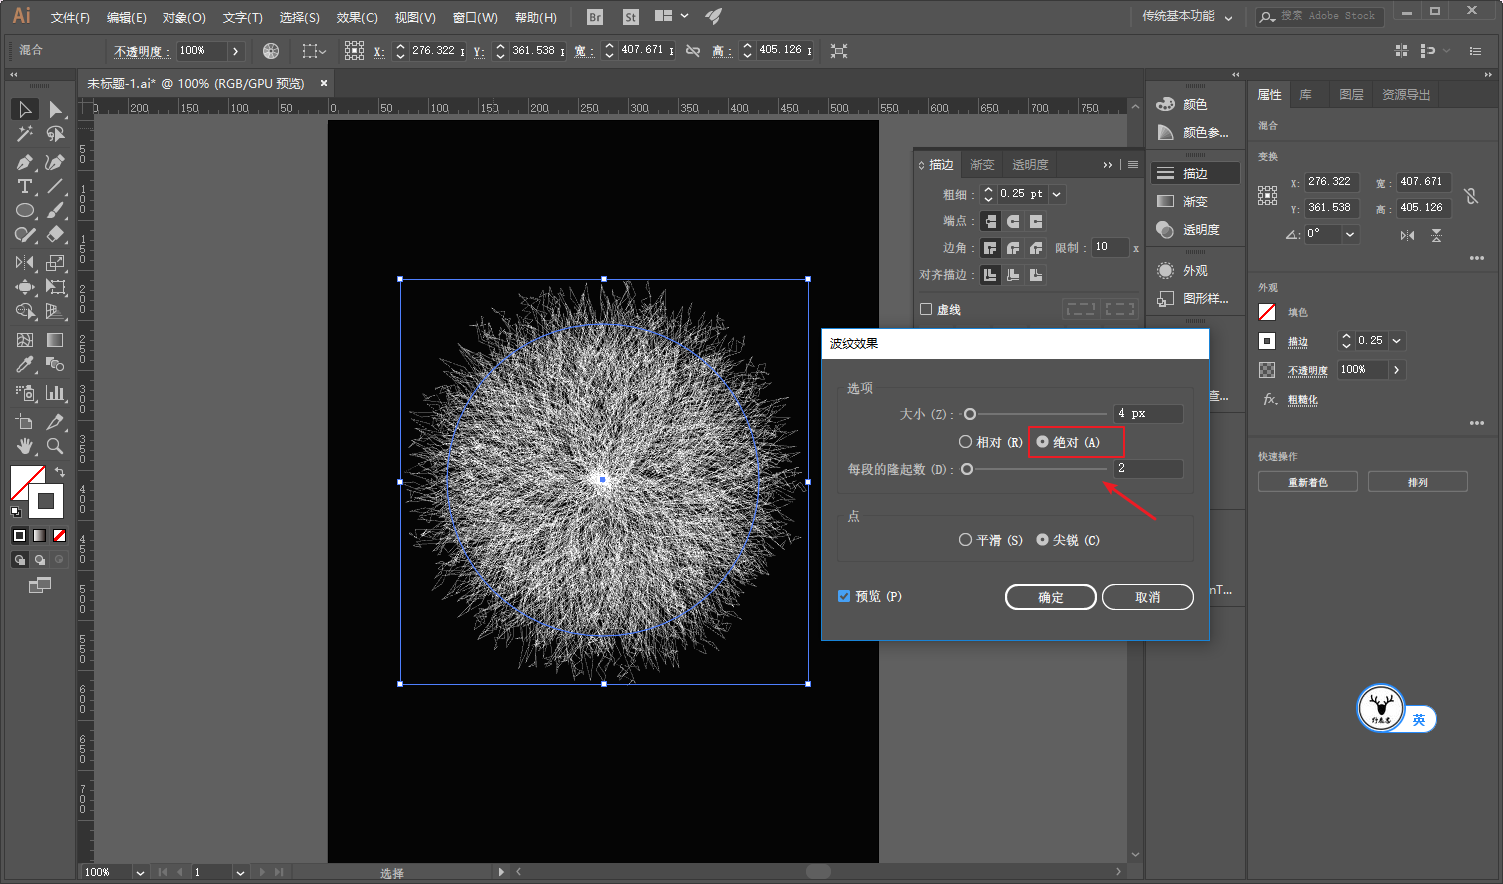Open the 效果(C) menu
Screen dimensions: 1503x884
(356, 17)
